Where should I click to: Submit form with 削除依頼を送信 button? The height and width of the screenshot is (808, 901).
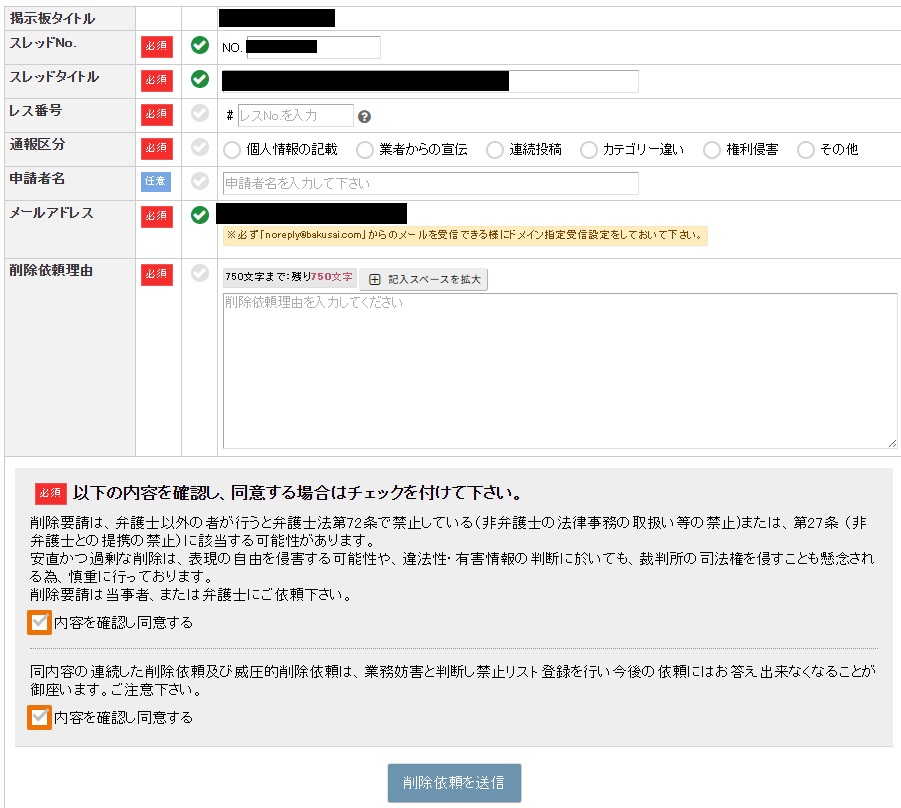[454, 783]
